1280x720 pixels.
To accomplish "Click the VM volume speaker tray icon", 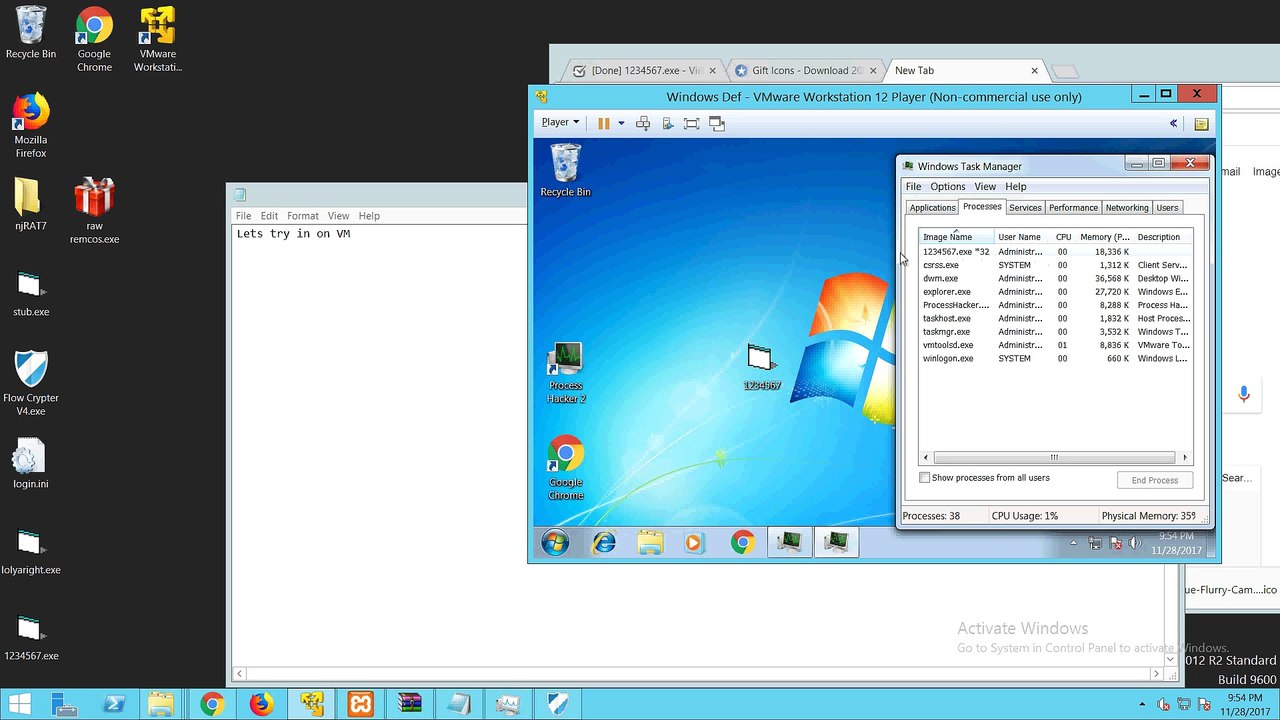I will click(1135, 543).
